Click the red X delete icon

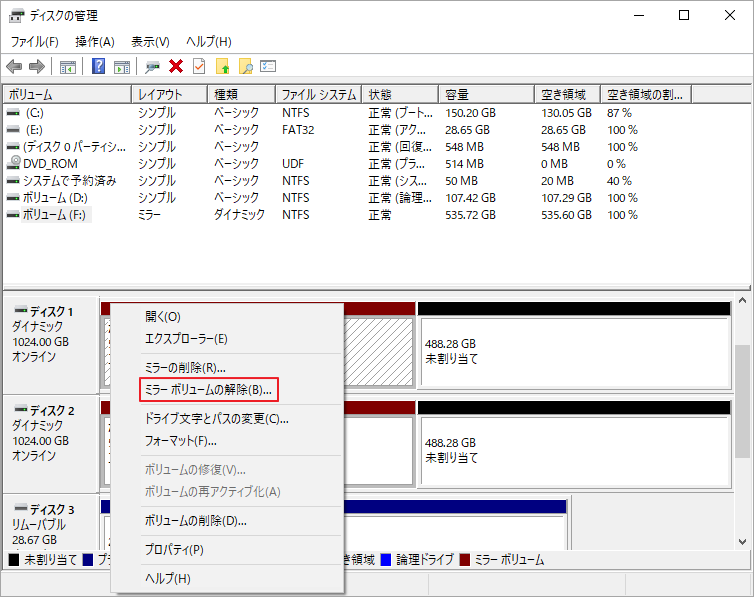point(176,66)
